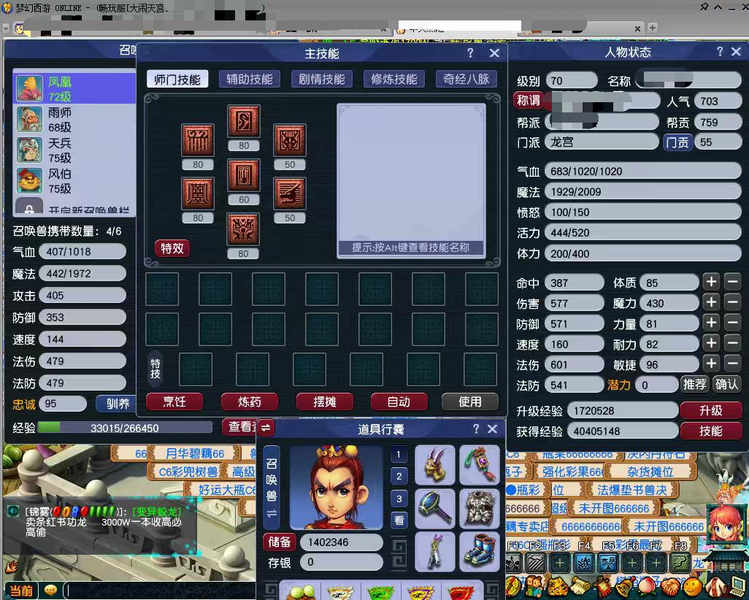Open the 奇经八脉 tab
Screen dimensions: 749x600
pyautogui.click(x=467, y=79)
